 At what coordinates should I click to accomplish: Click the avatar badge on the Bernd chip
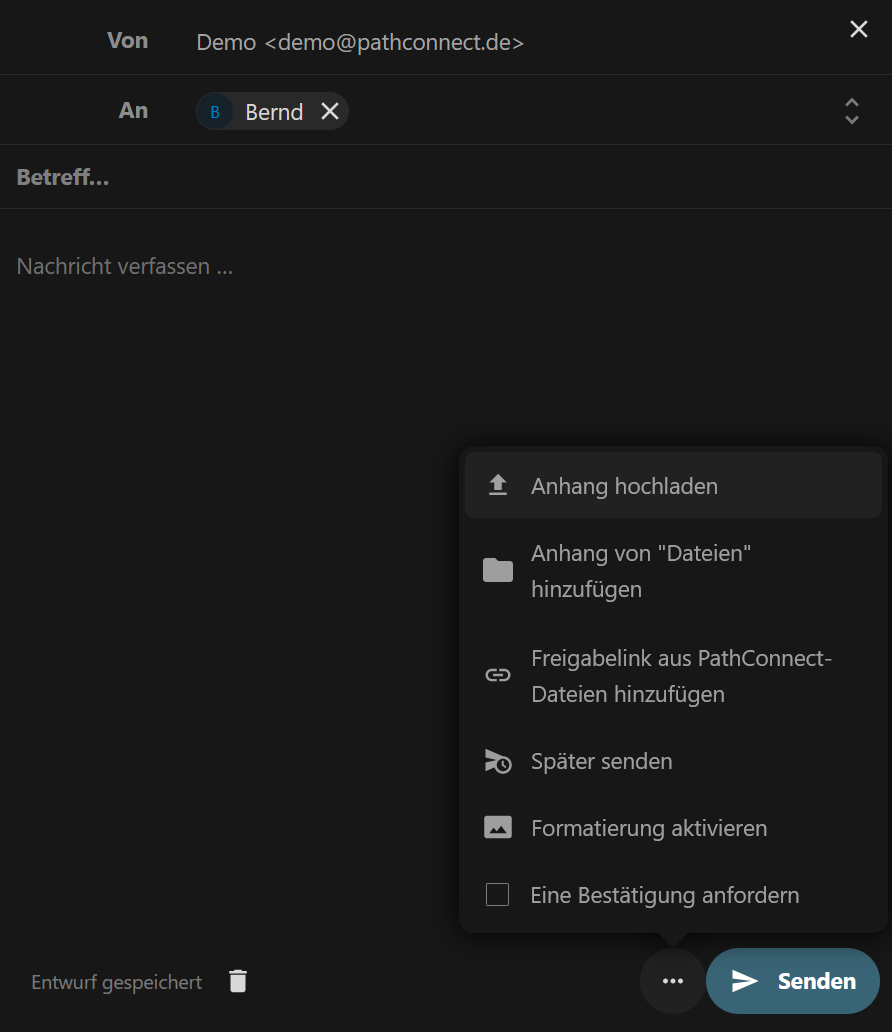(x=215, y=111)
